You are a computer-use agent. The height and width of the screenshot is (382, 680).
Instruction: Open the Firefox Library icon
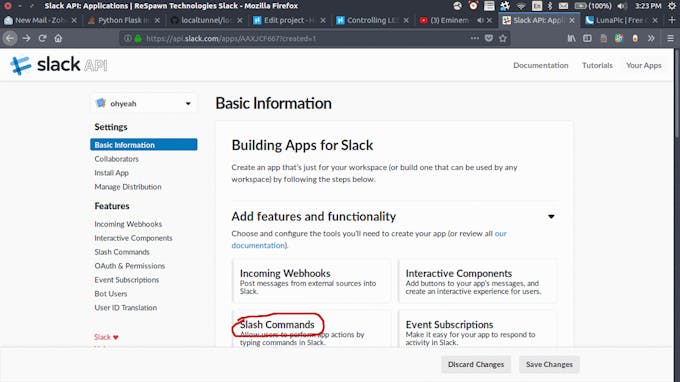click(x=572, y=38)
